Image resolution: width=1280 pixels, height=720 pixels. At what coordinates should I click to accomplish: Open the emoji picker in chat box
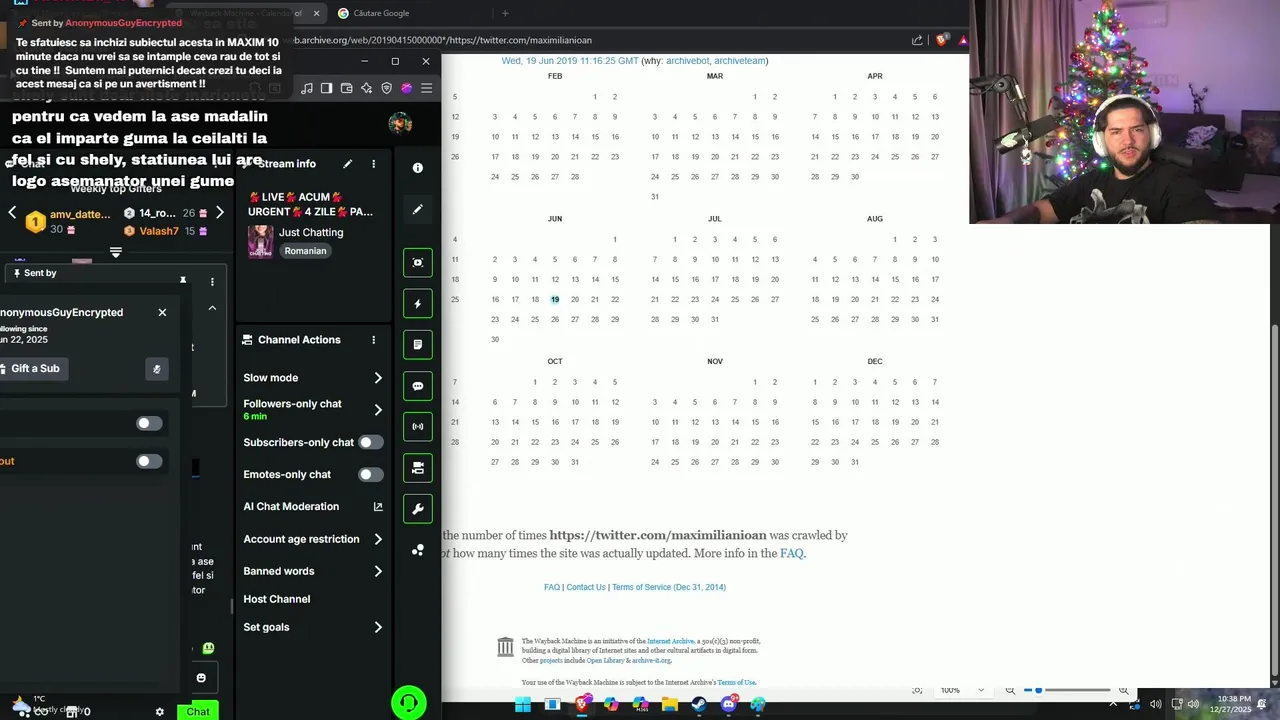[201, 678]
